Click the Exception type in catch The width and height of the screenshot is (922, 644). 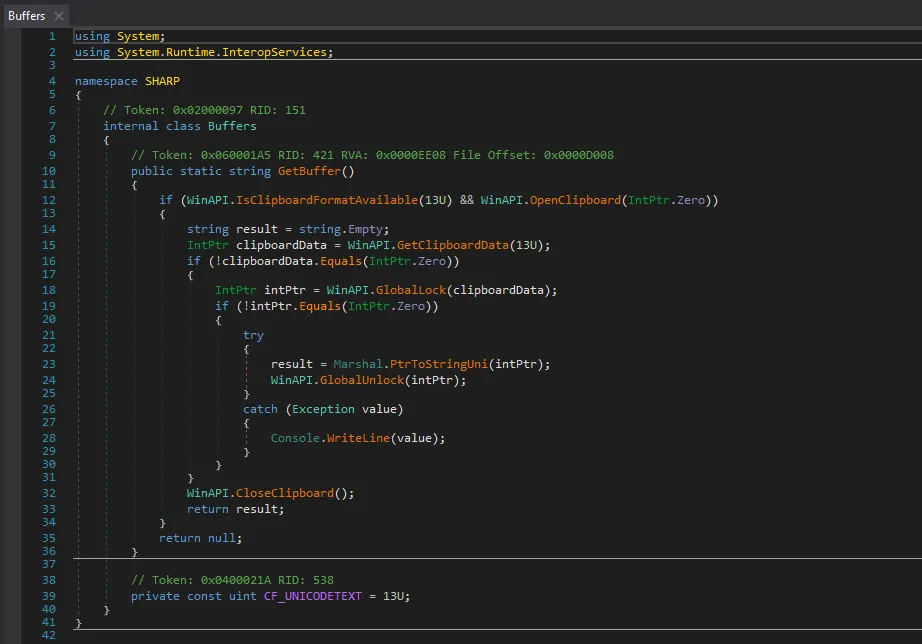click(323, 409)
